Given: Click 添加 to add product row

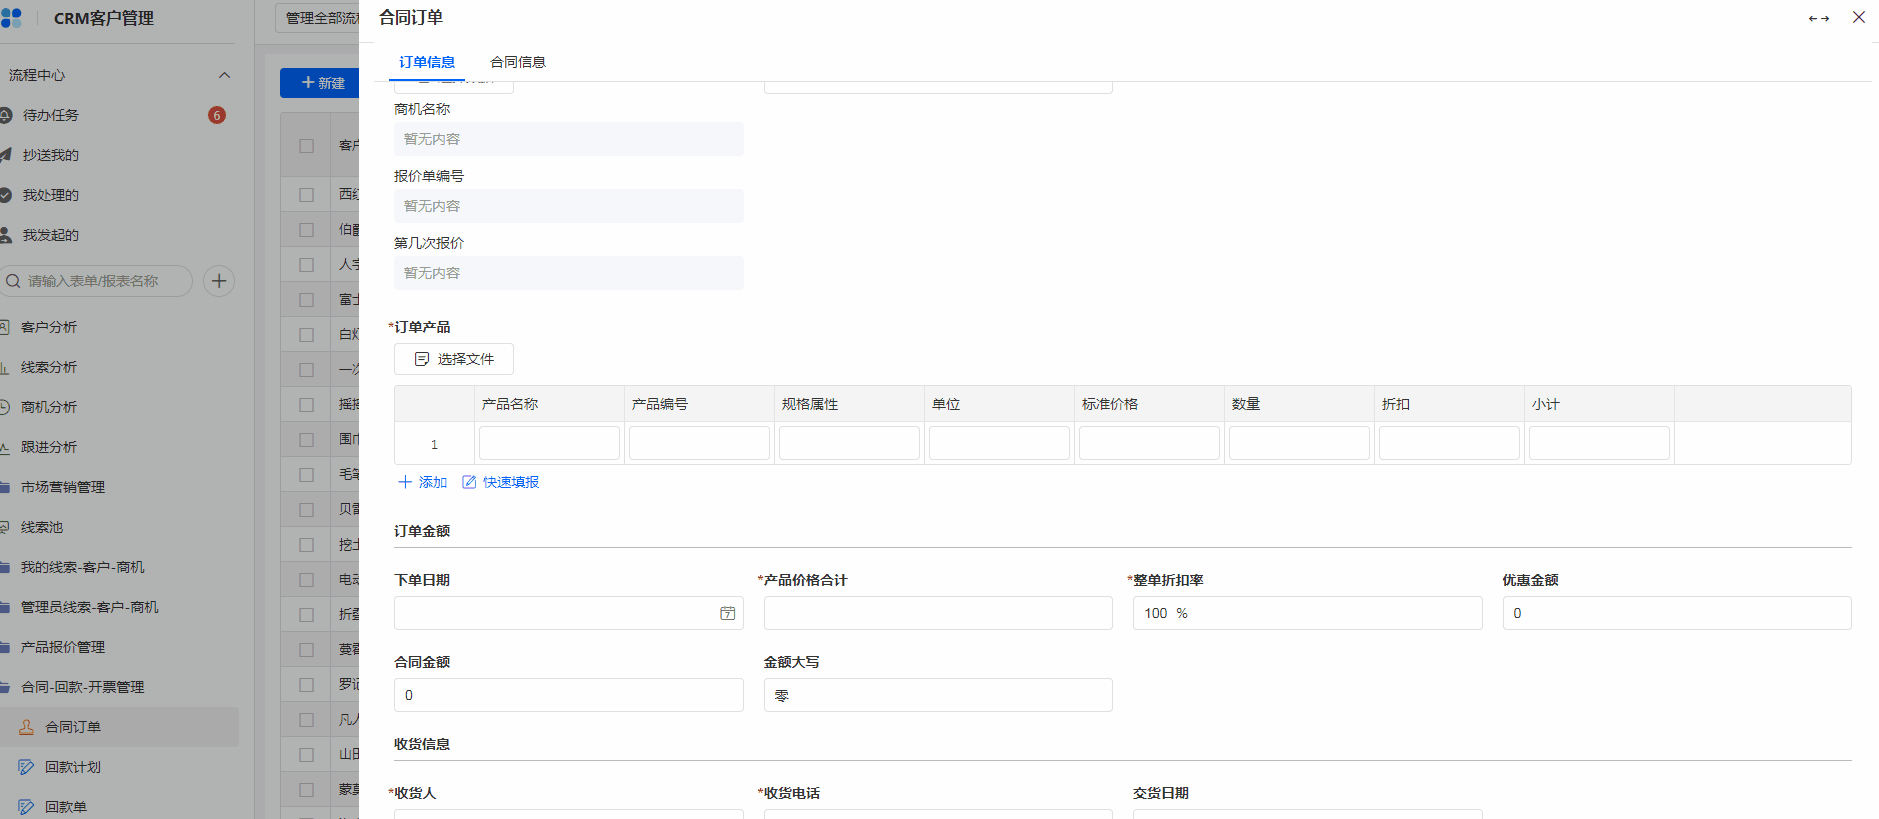Looking at the screenshot, I should coord(423,482).
